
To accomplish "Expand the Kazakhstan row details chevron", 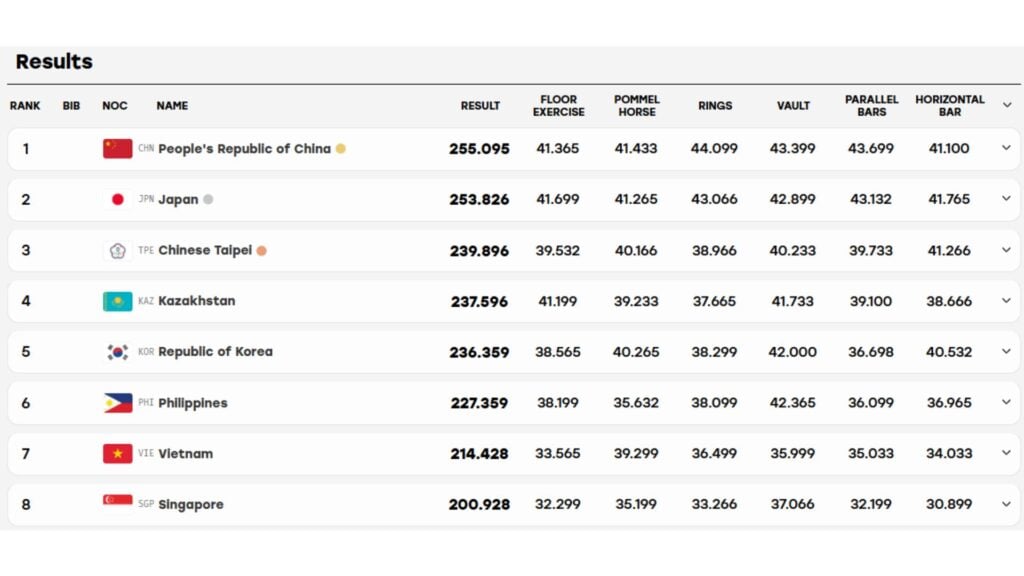I will (x=1006, y=300).
